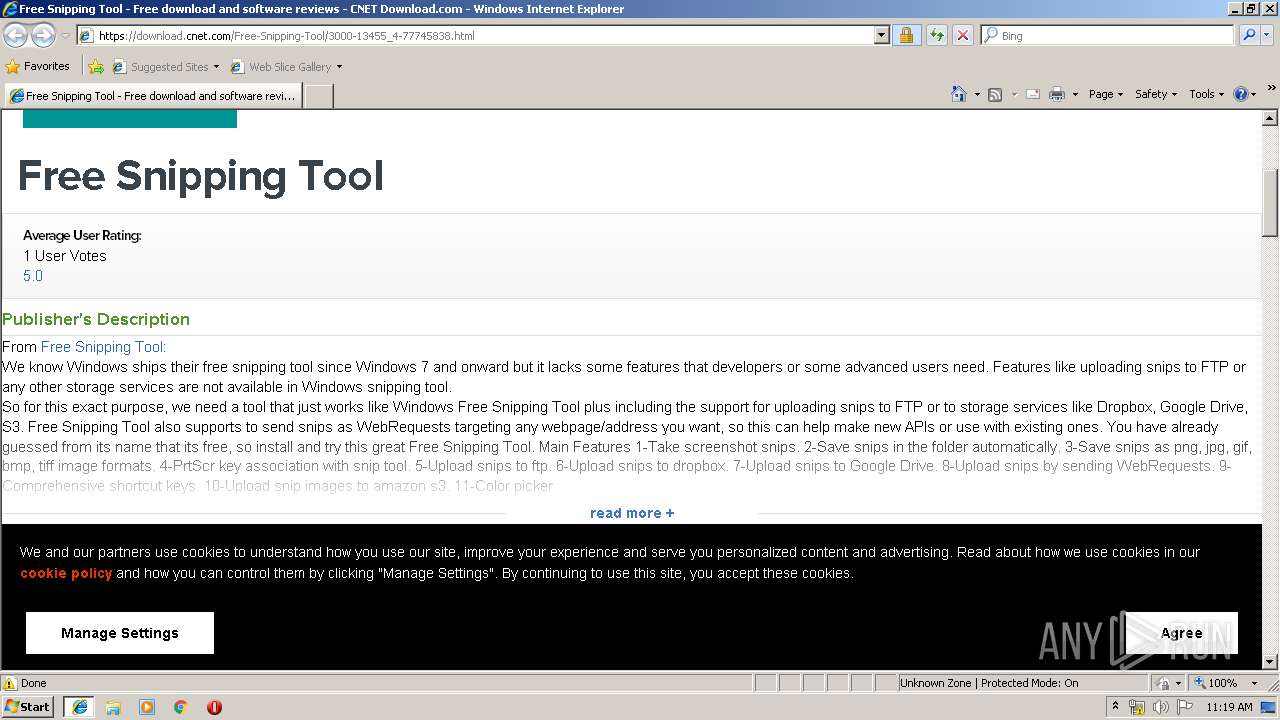
Task: Click the network status tray icon
Action: tap(1137, 707)
